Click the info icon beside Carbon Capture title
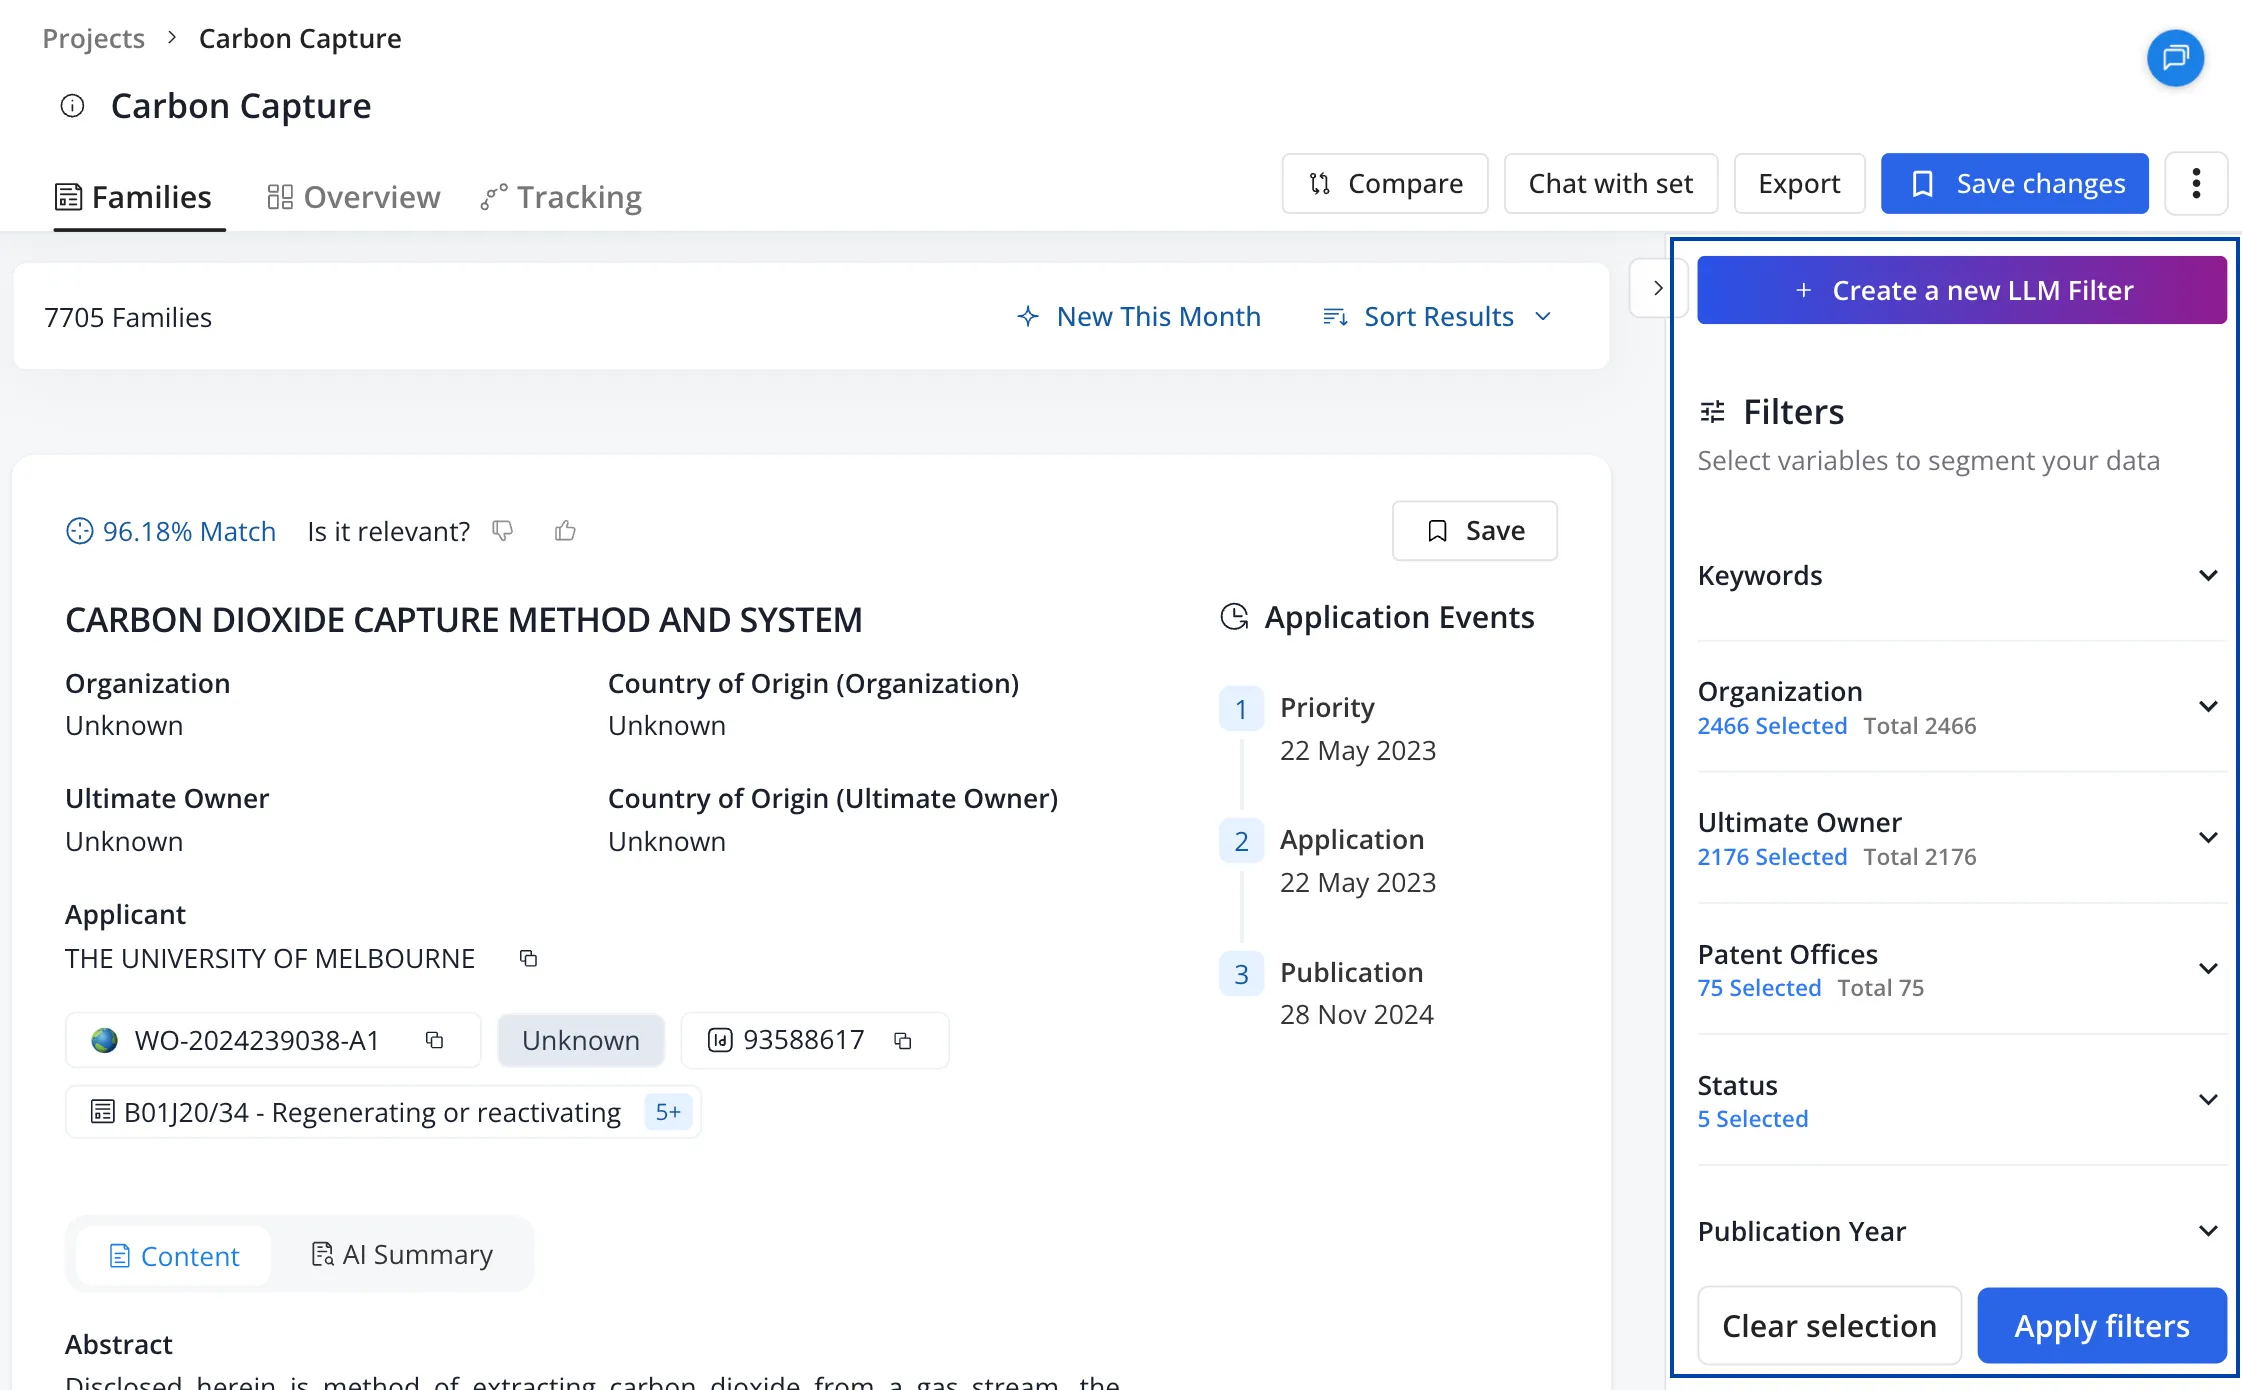This screenshot has width=2242, height=1390. click(x=72, y=106)
